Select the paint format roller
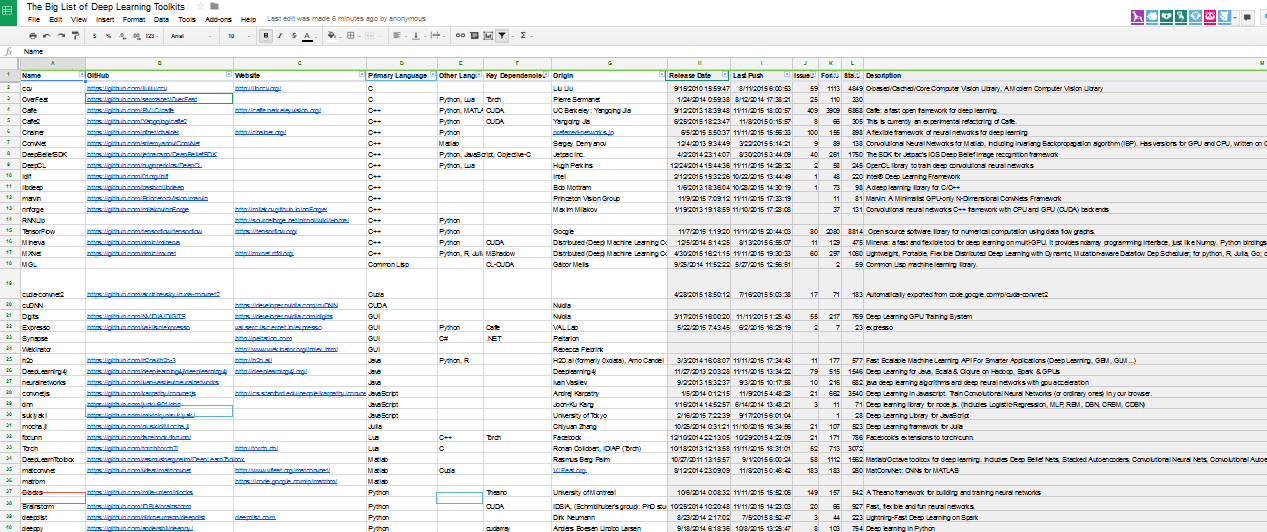1267x532 pixels. [x=75, y=36]
